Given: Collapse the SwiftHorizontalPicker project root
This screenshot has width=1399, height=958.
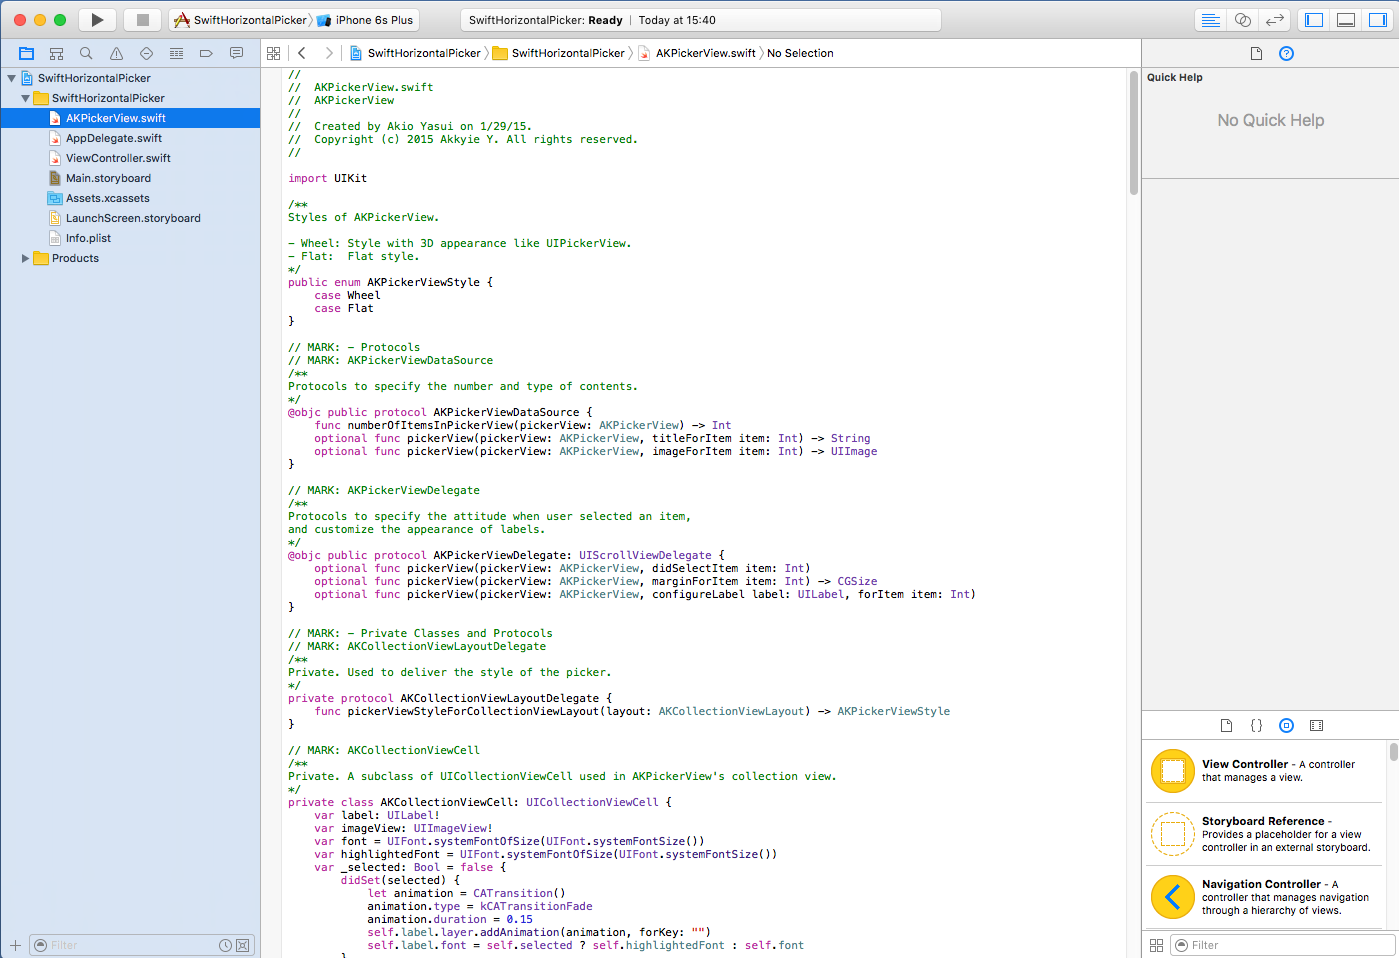Looking at the screenshot, I should pyautogui.click(x=12, y=78).
